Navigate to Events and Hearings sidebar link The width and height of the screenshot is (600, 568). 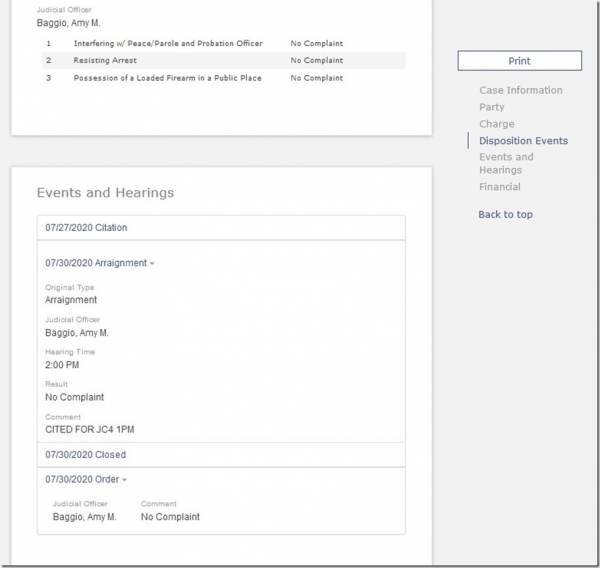pyautogui.click(x=506, y=163)
